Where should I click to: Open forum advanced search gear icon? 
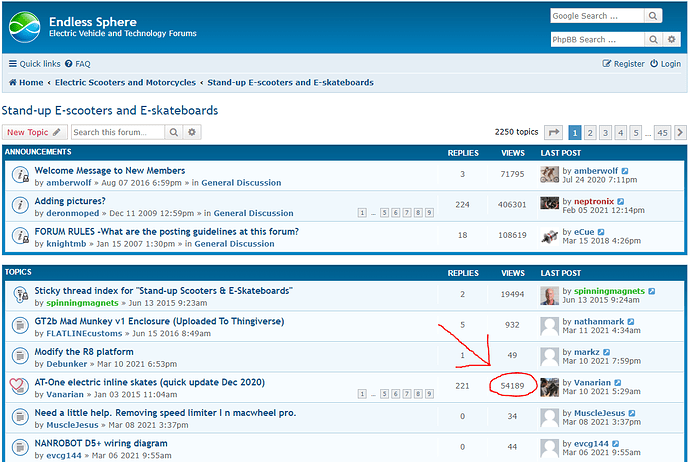coord(192,132)
